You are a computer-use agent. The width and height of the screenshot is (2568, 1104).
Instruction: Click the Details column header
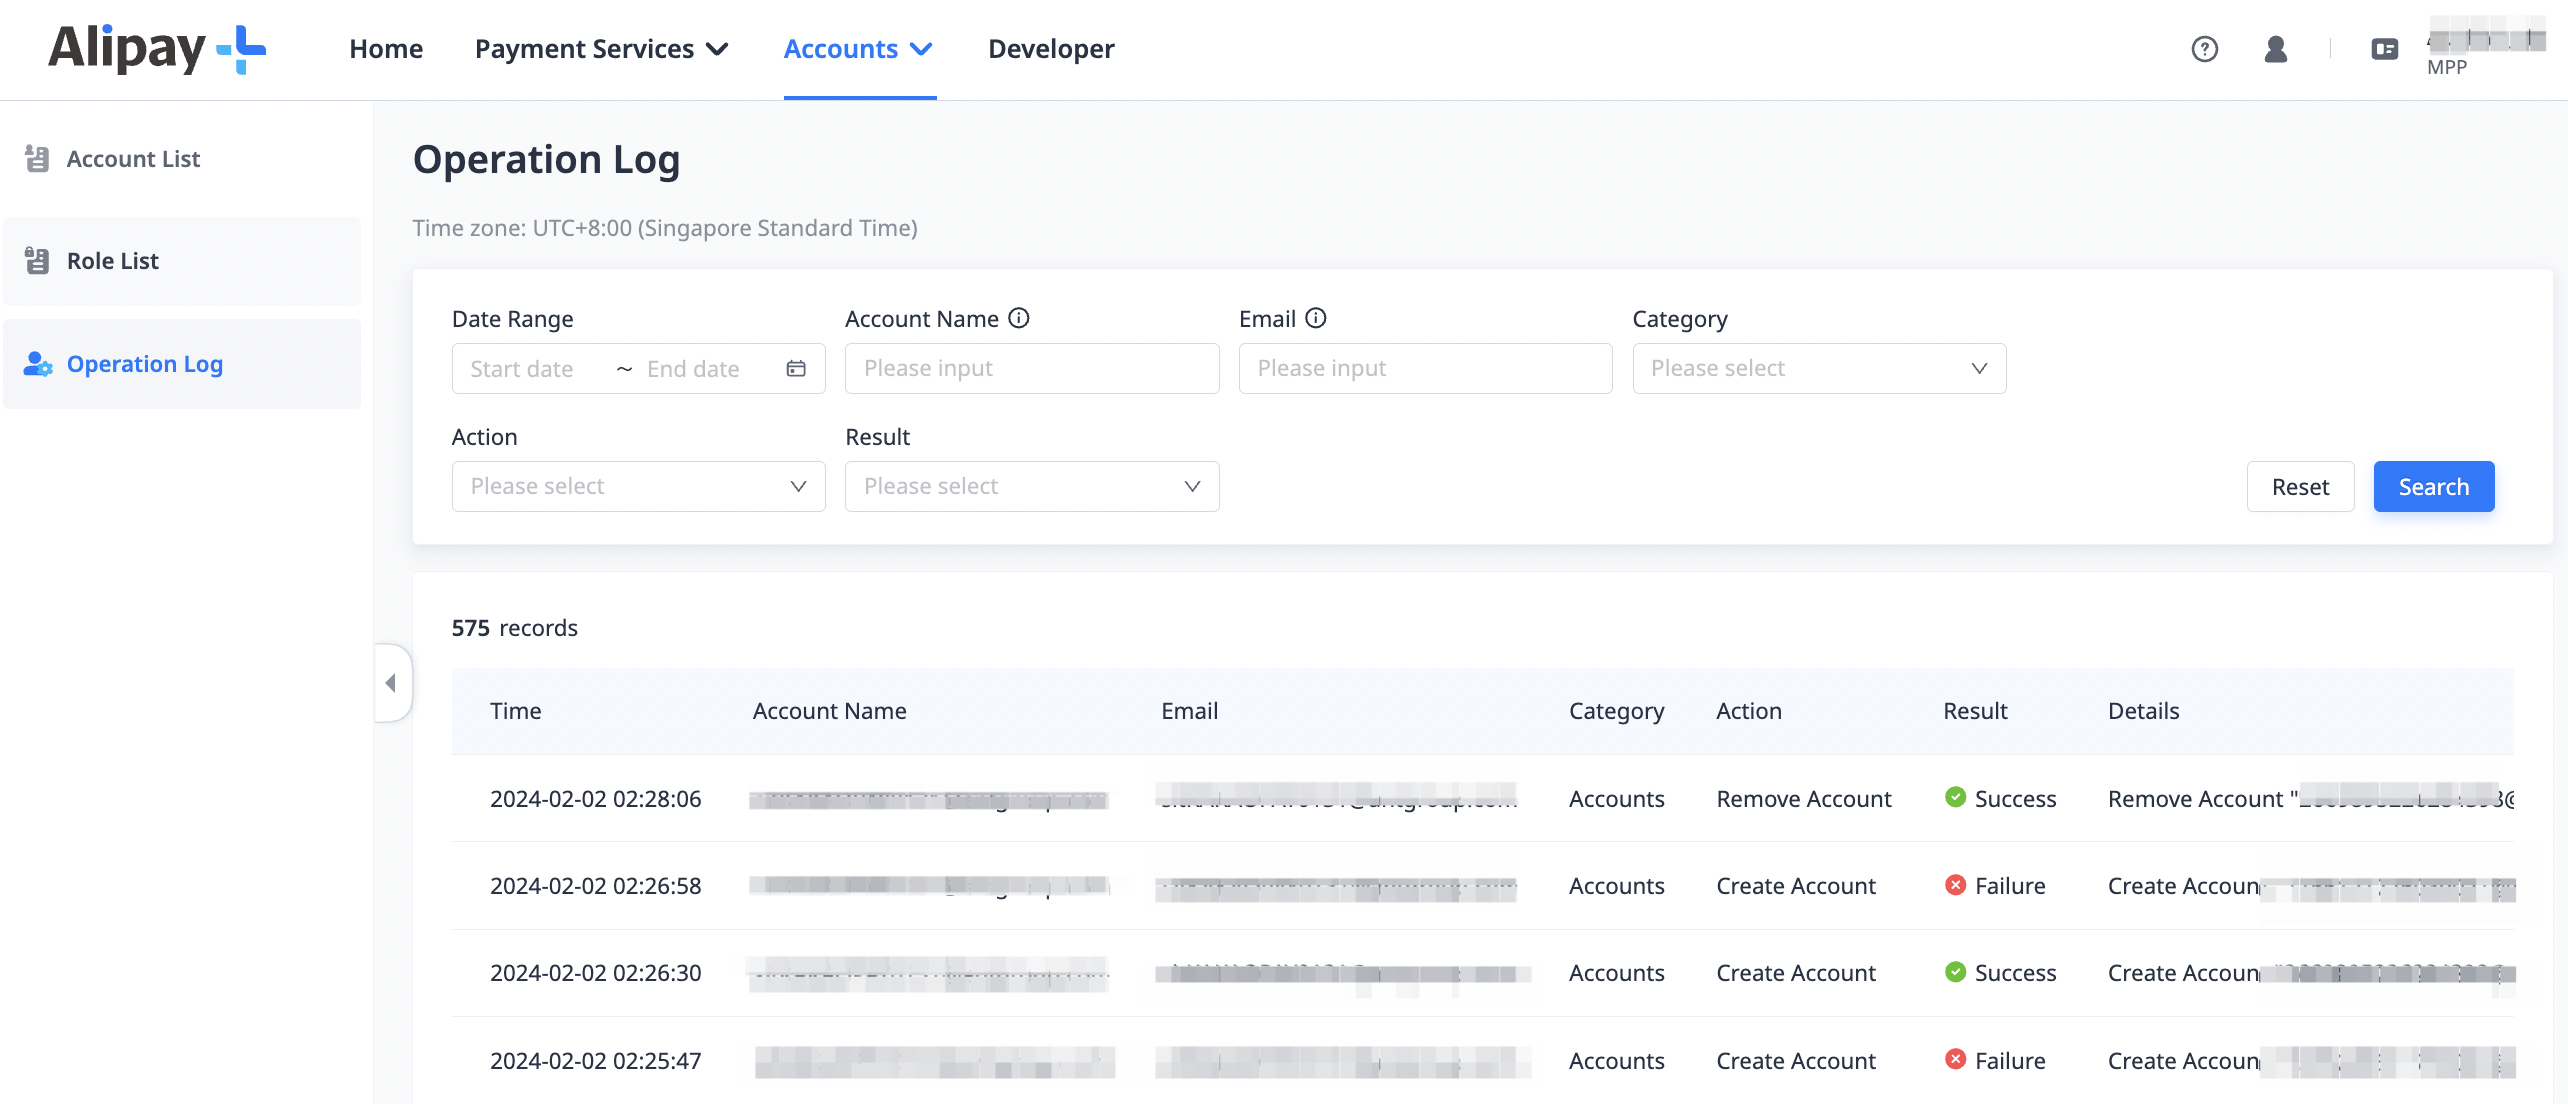tap(2143, 711)
